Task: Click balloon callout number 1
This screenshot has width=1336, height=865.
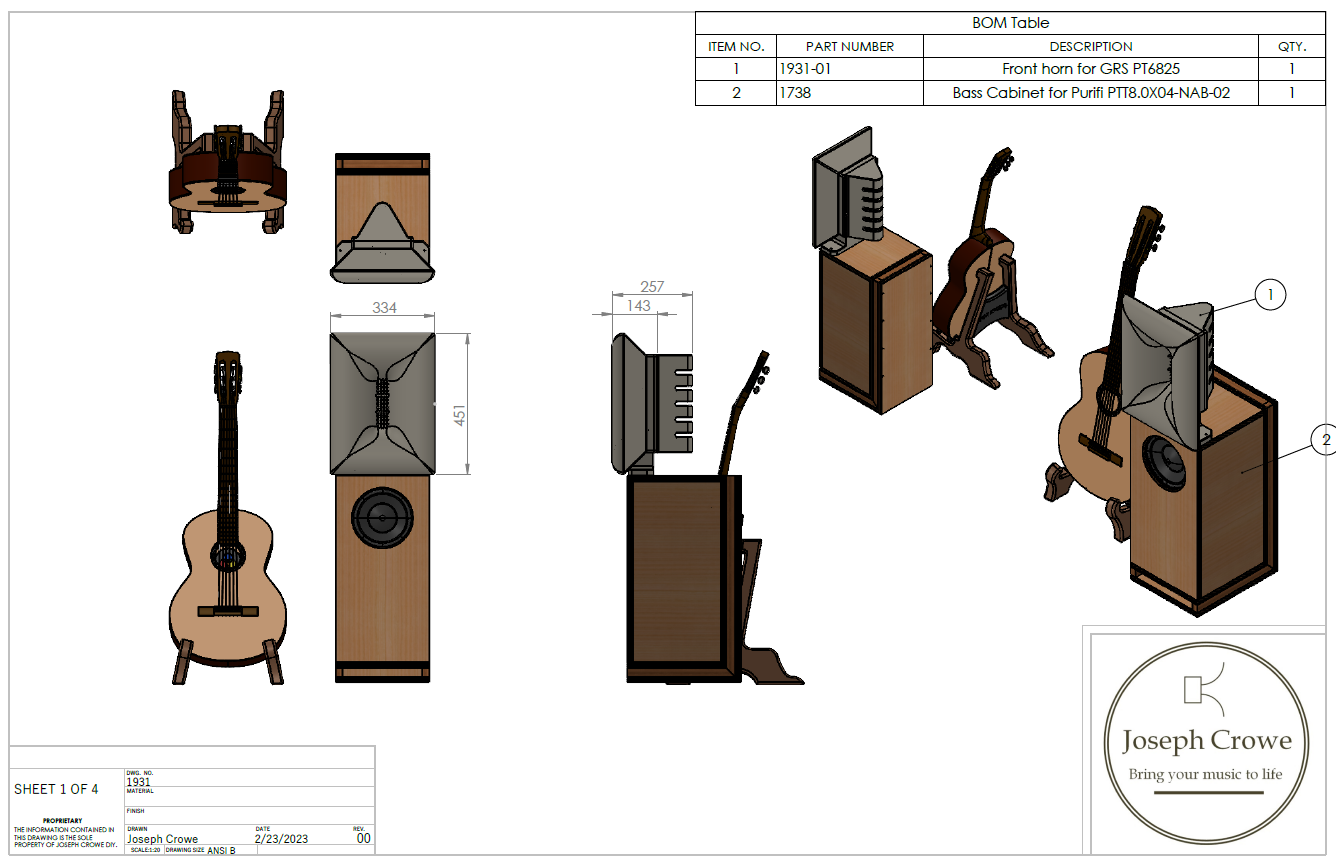Action: [1270, 295]
